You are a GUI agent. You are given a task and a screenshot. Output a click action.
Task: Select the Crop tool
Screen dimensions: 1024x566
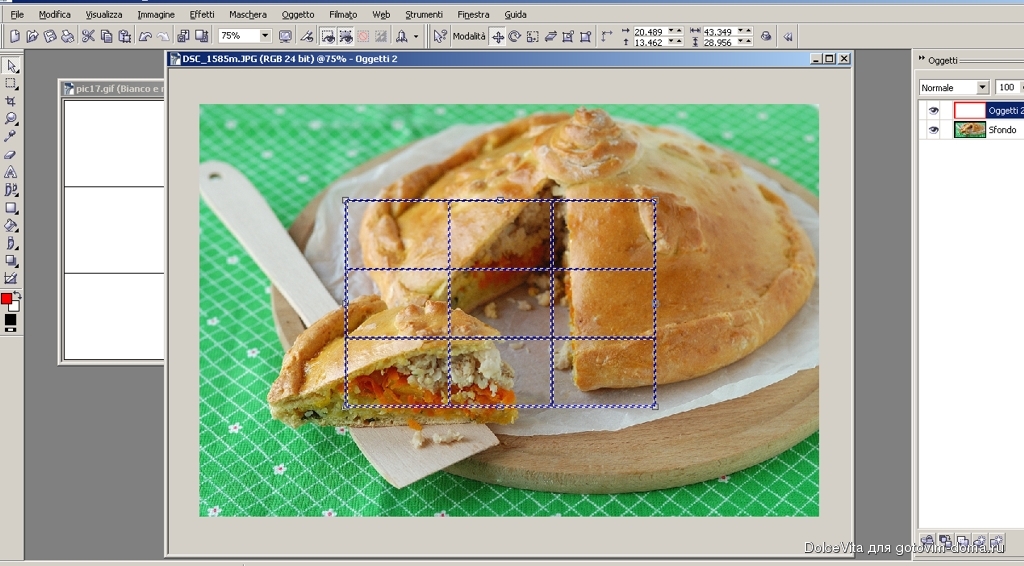pyautogui.click(x=11, y=101)
